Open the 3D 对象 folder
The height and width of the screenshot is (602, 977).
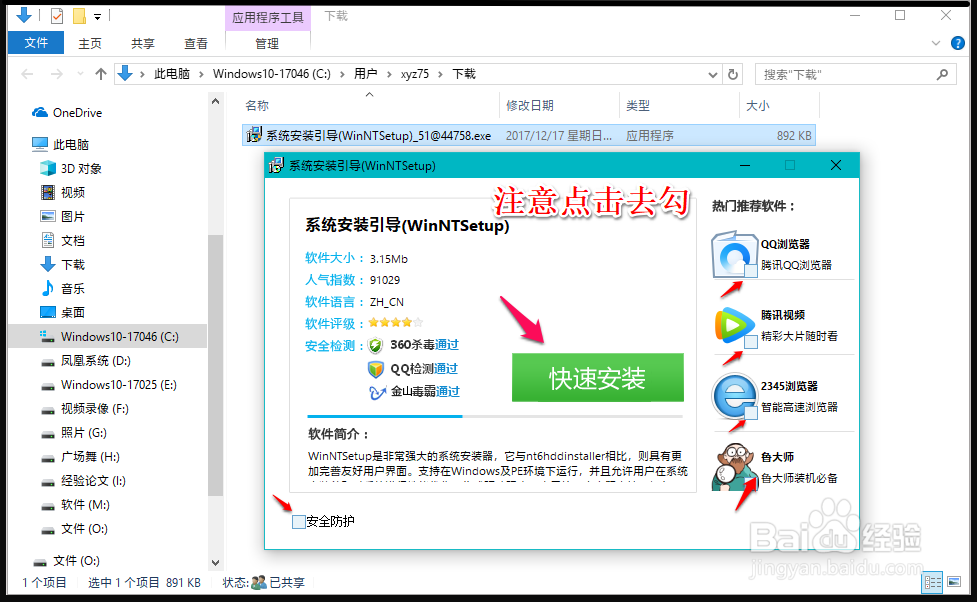(x=71, y=169)
